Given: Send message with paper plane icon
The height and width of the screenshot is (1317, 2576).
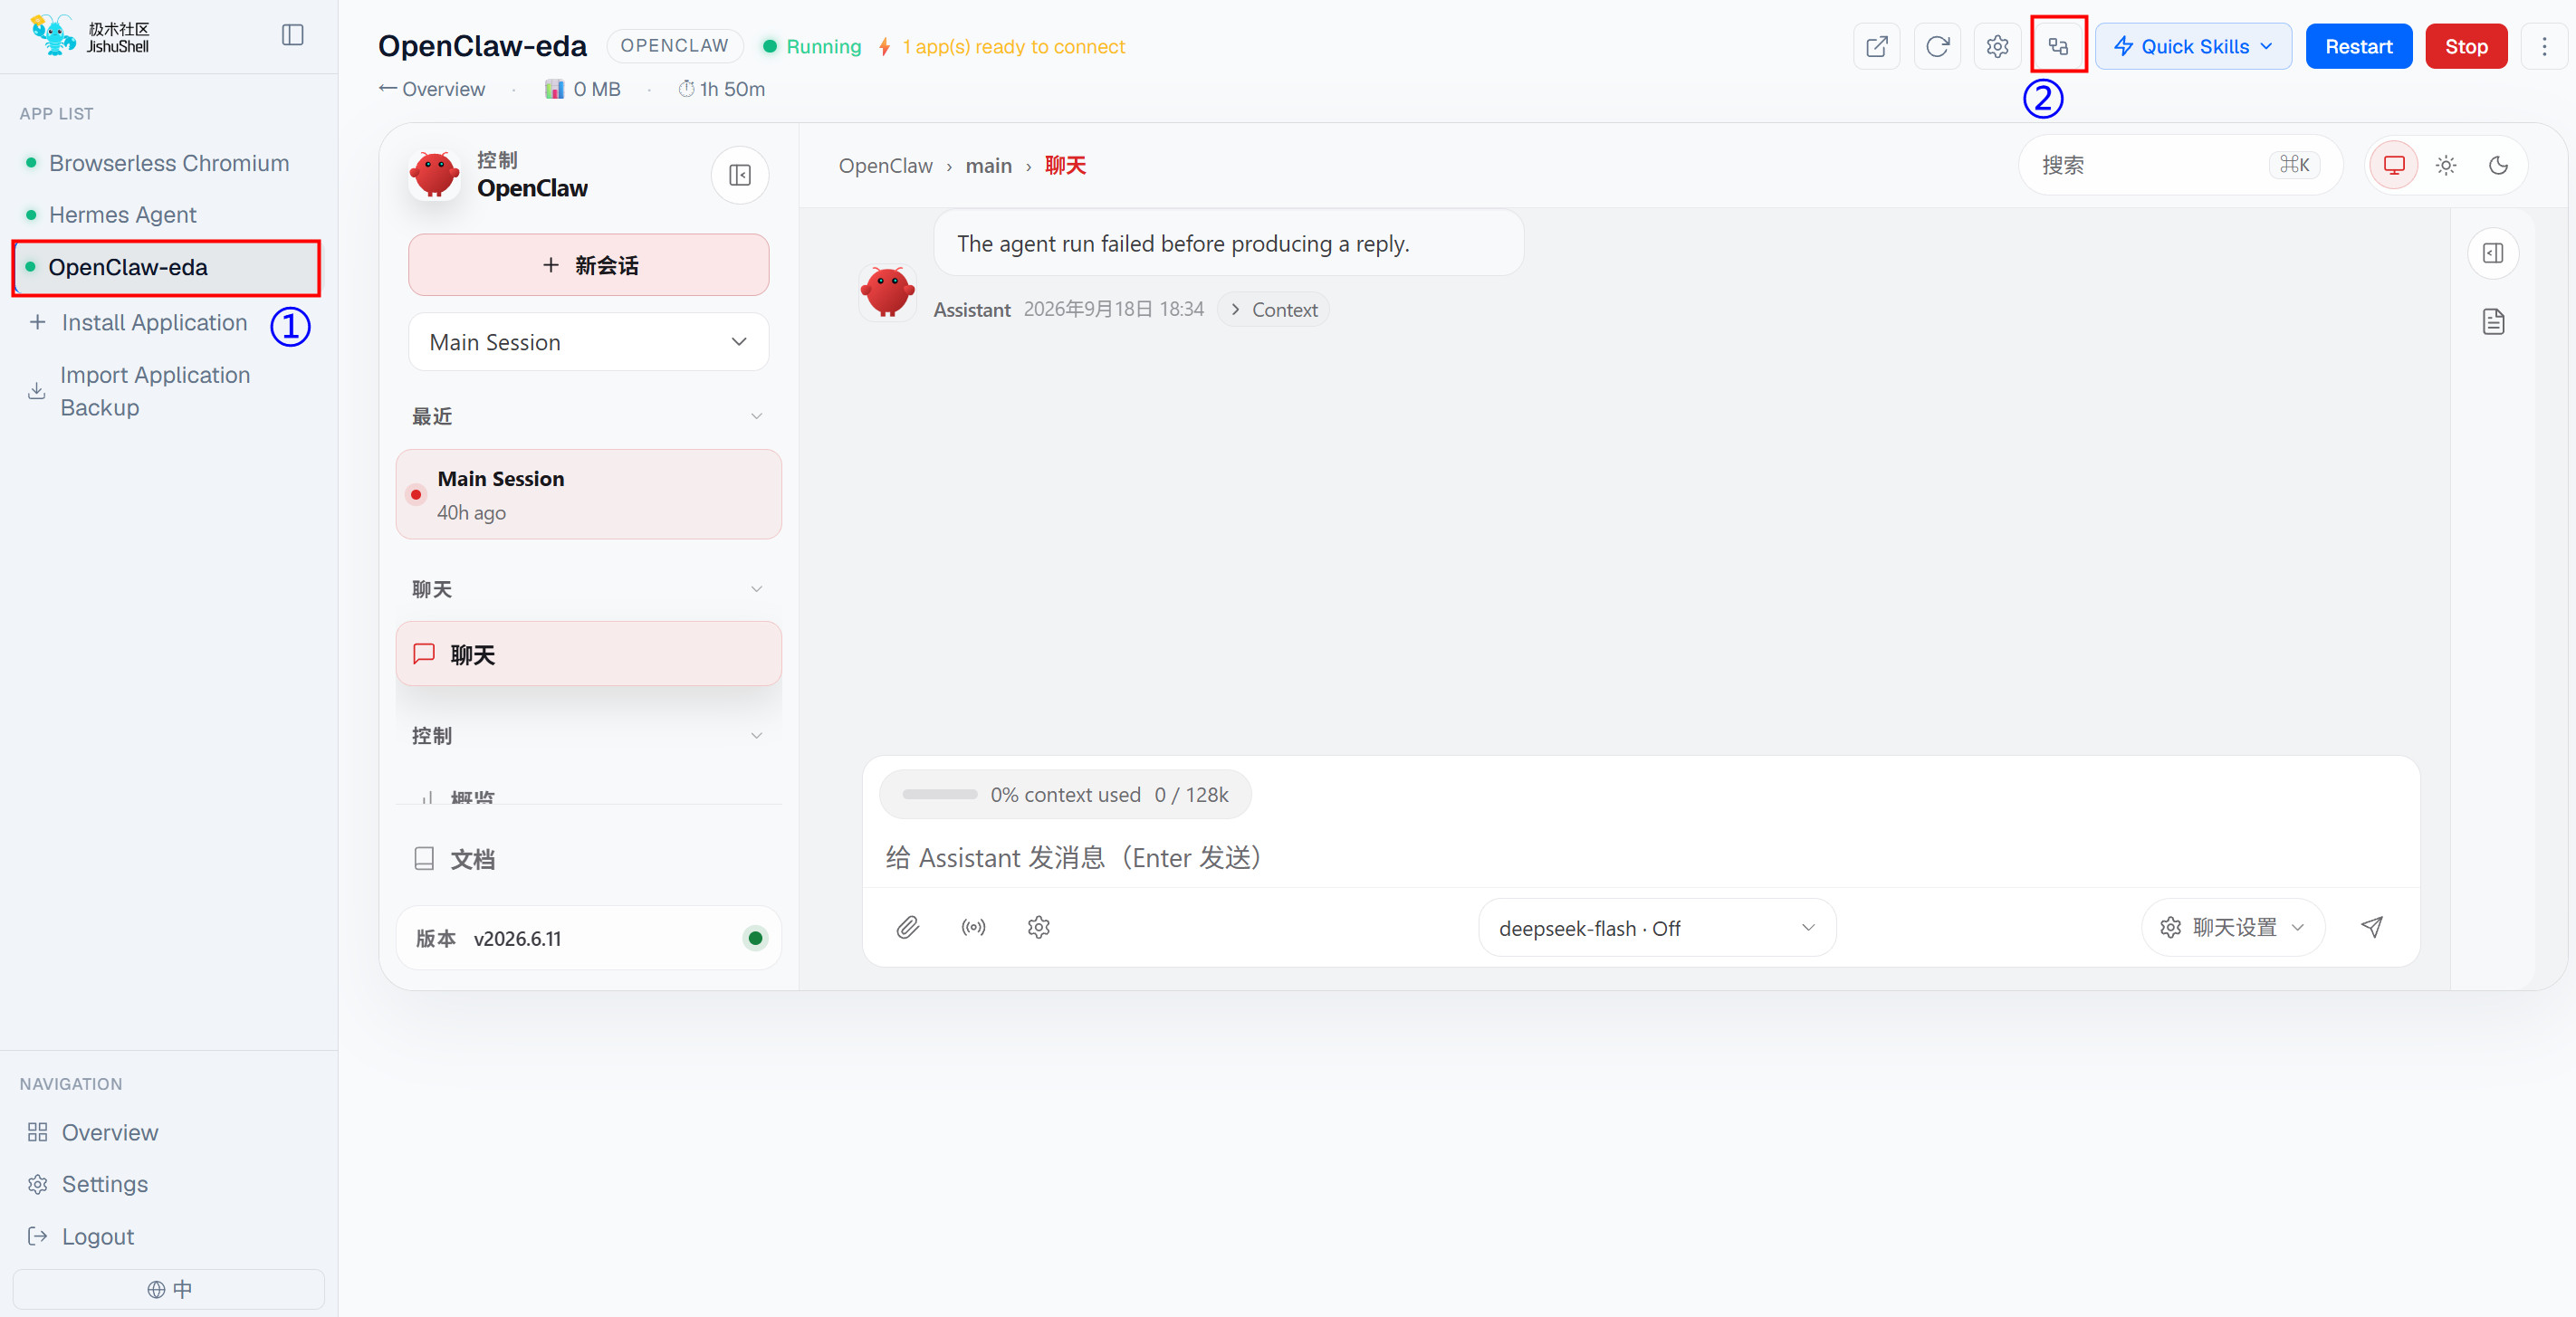Looking at the screenshot, I should pos(2371,927).
